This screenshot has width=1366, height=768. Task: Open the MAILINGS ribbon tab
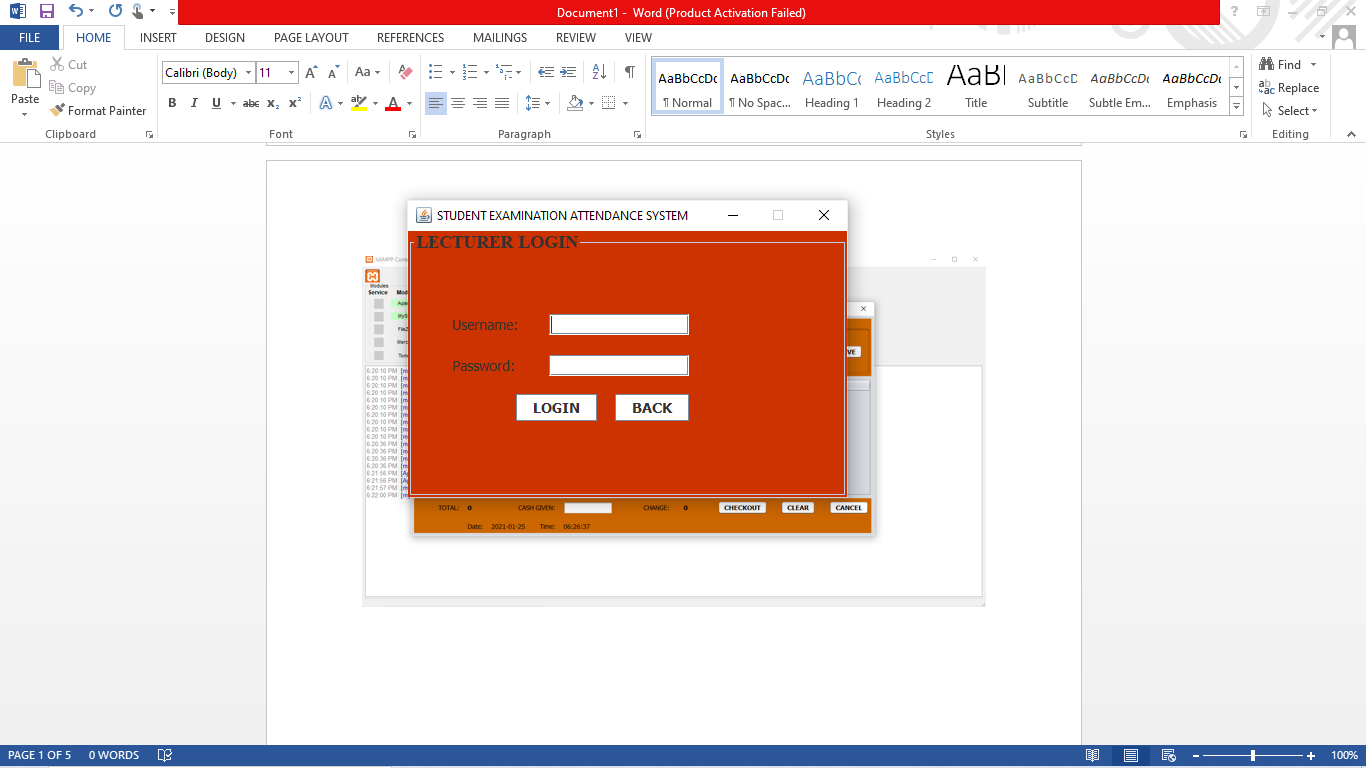click(499, 37)
